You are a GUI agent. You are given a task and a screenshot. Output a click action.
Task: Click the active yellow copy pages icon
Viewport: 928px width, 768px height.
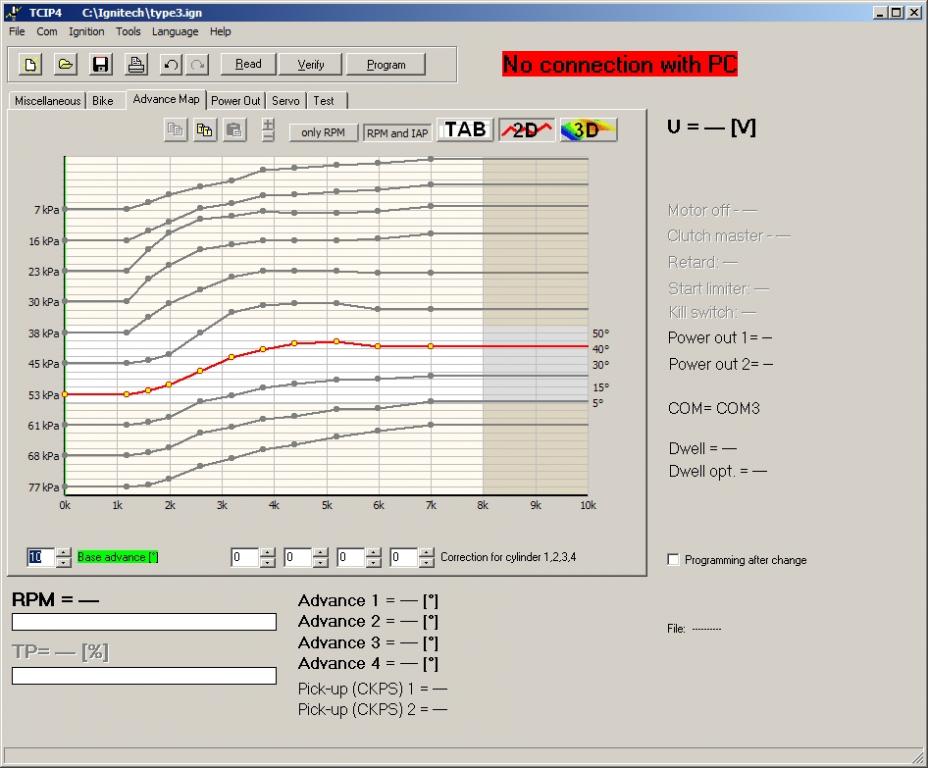click(205, 130)
